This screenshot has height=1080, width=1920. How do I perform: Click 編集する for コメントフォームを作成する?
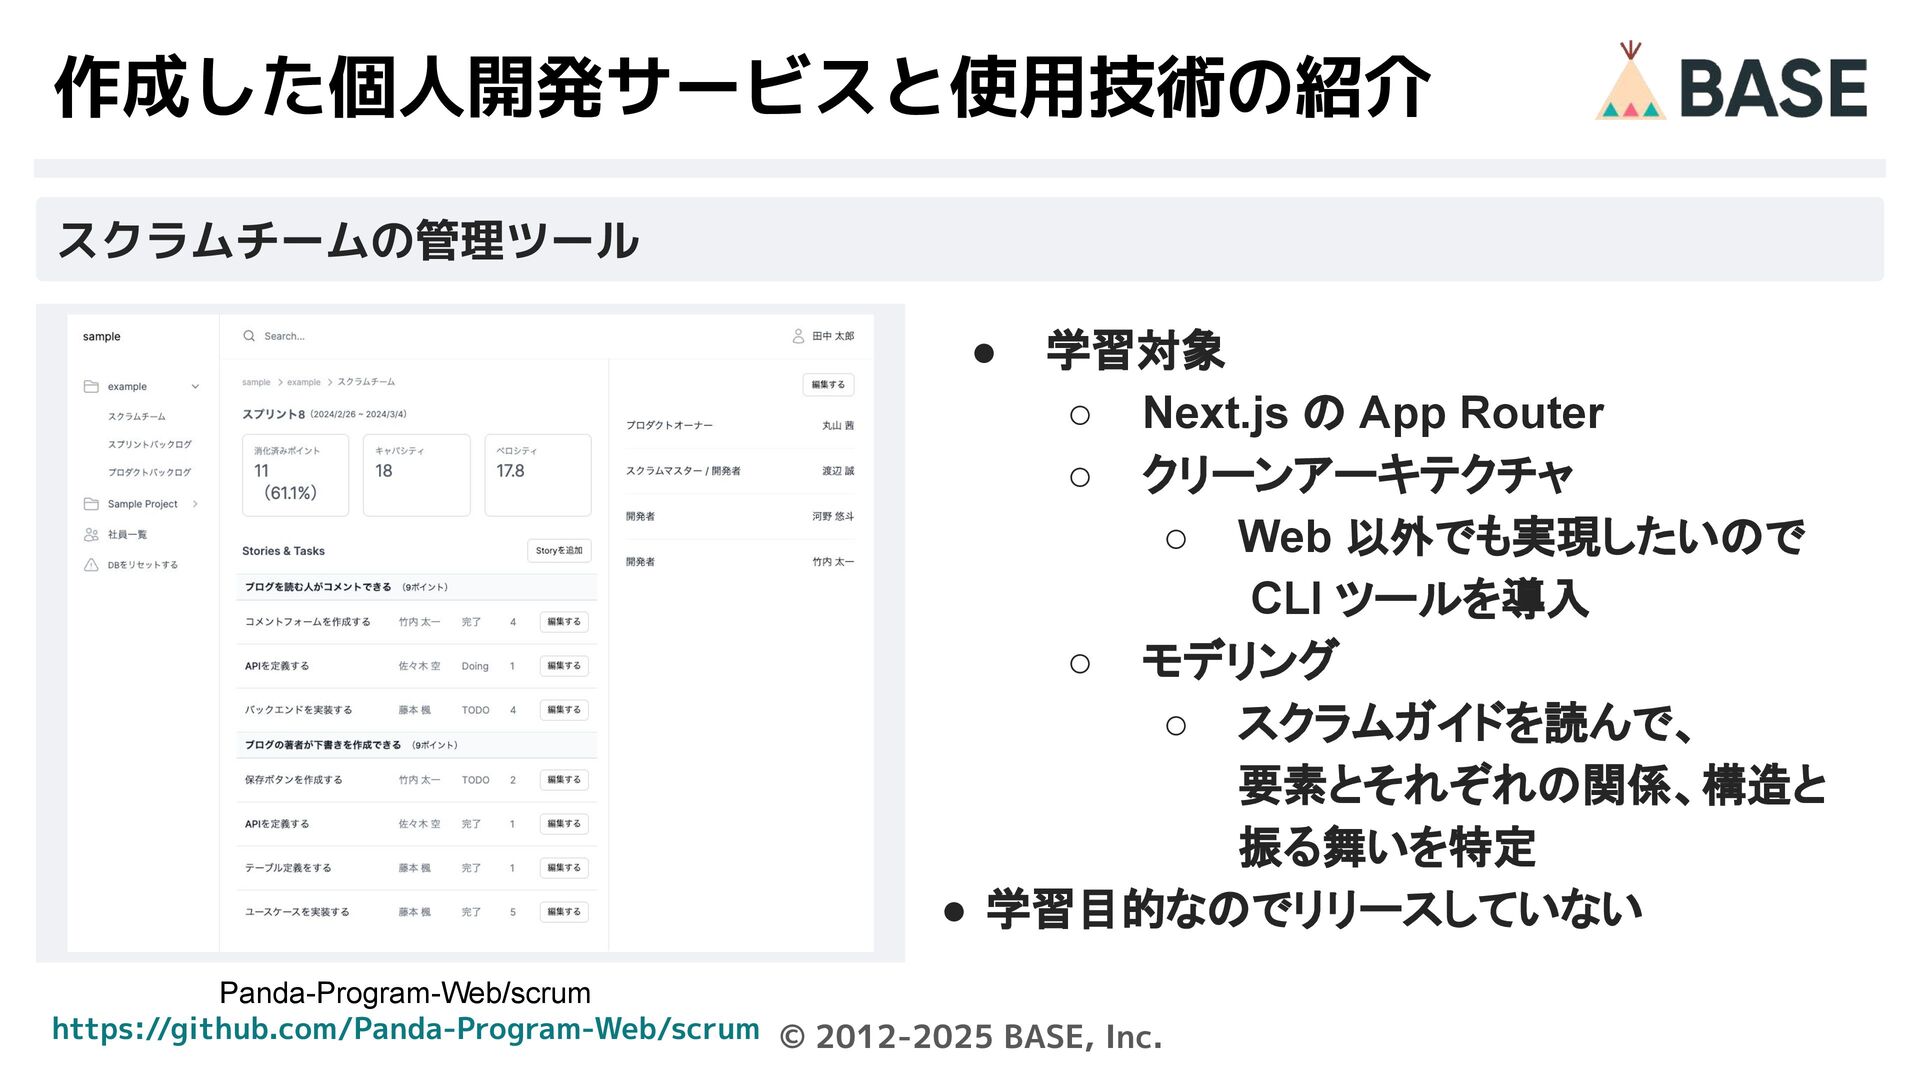point(564,622)
